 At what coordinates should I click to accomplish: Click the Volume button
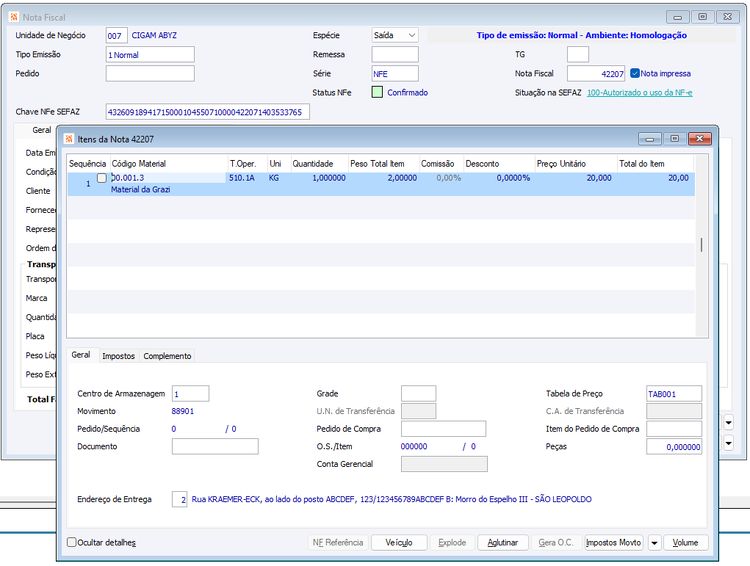coord(685,543)
